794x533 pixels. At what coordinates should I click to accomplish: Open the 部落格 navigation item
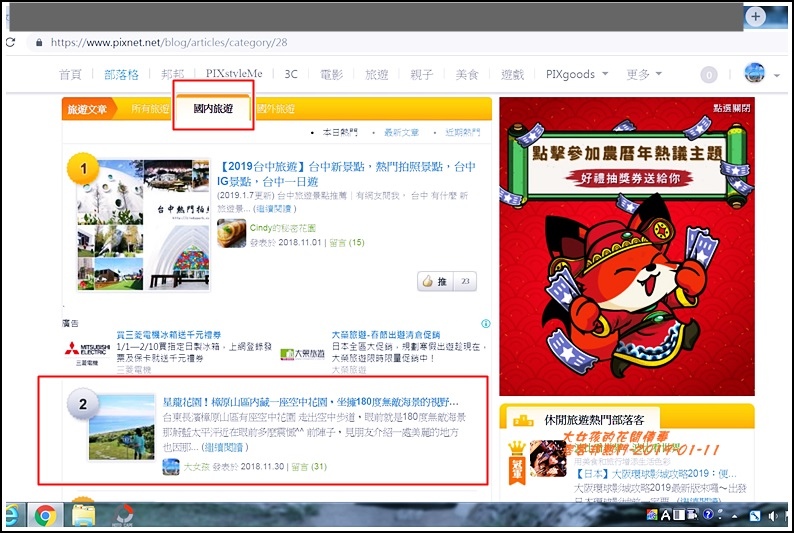click(121, 74)
